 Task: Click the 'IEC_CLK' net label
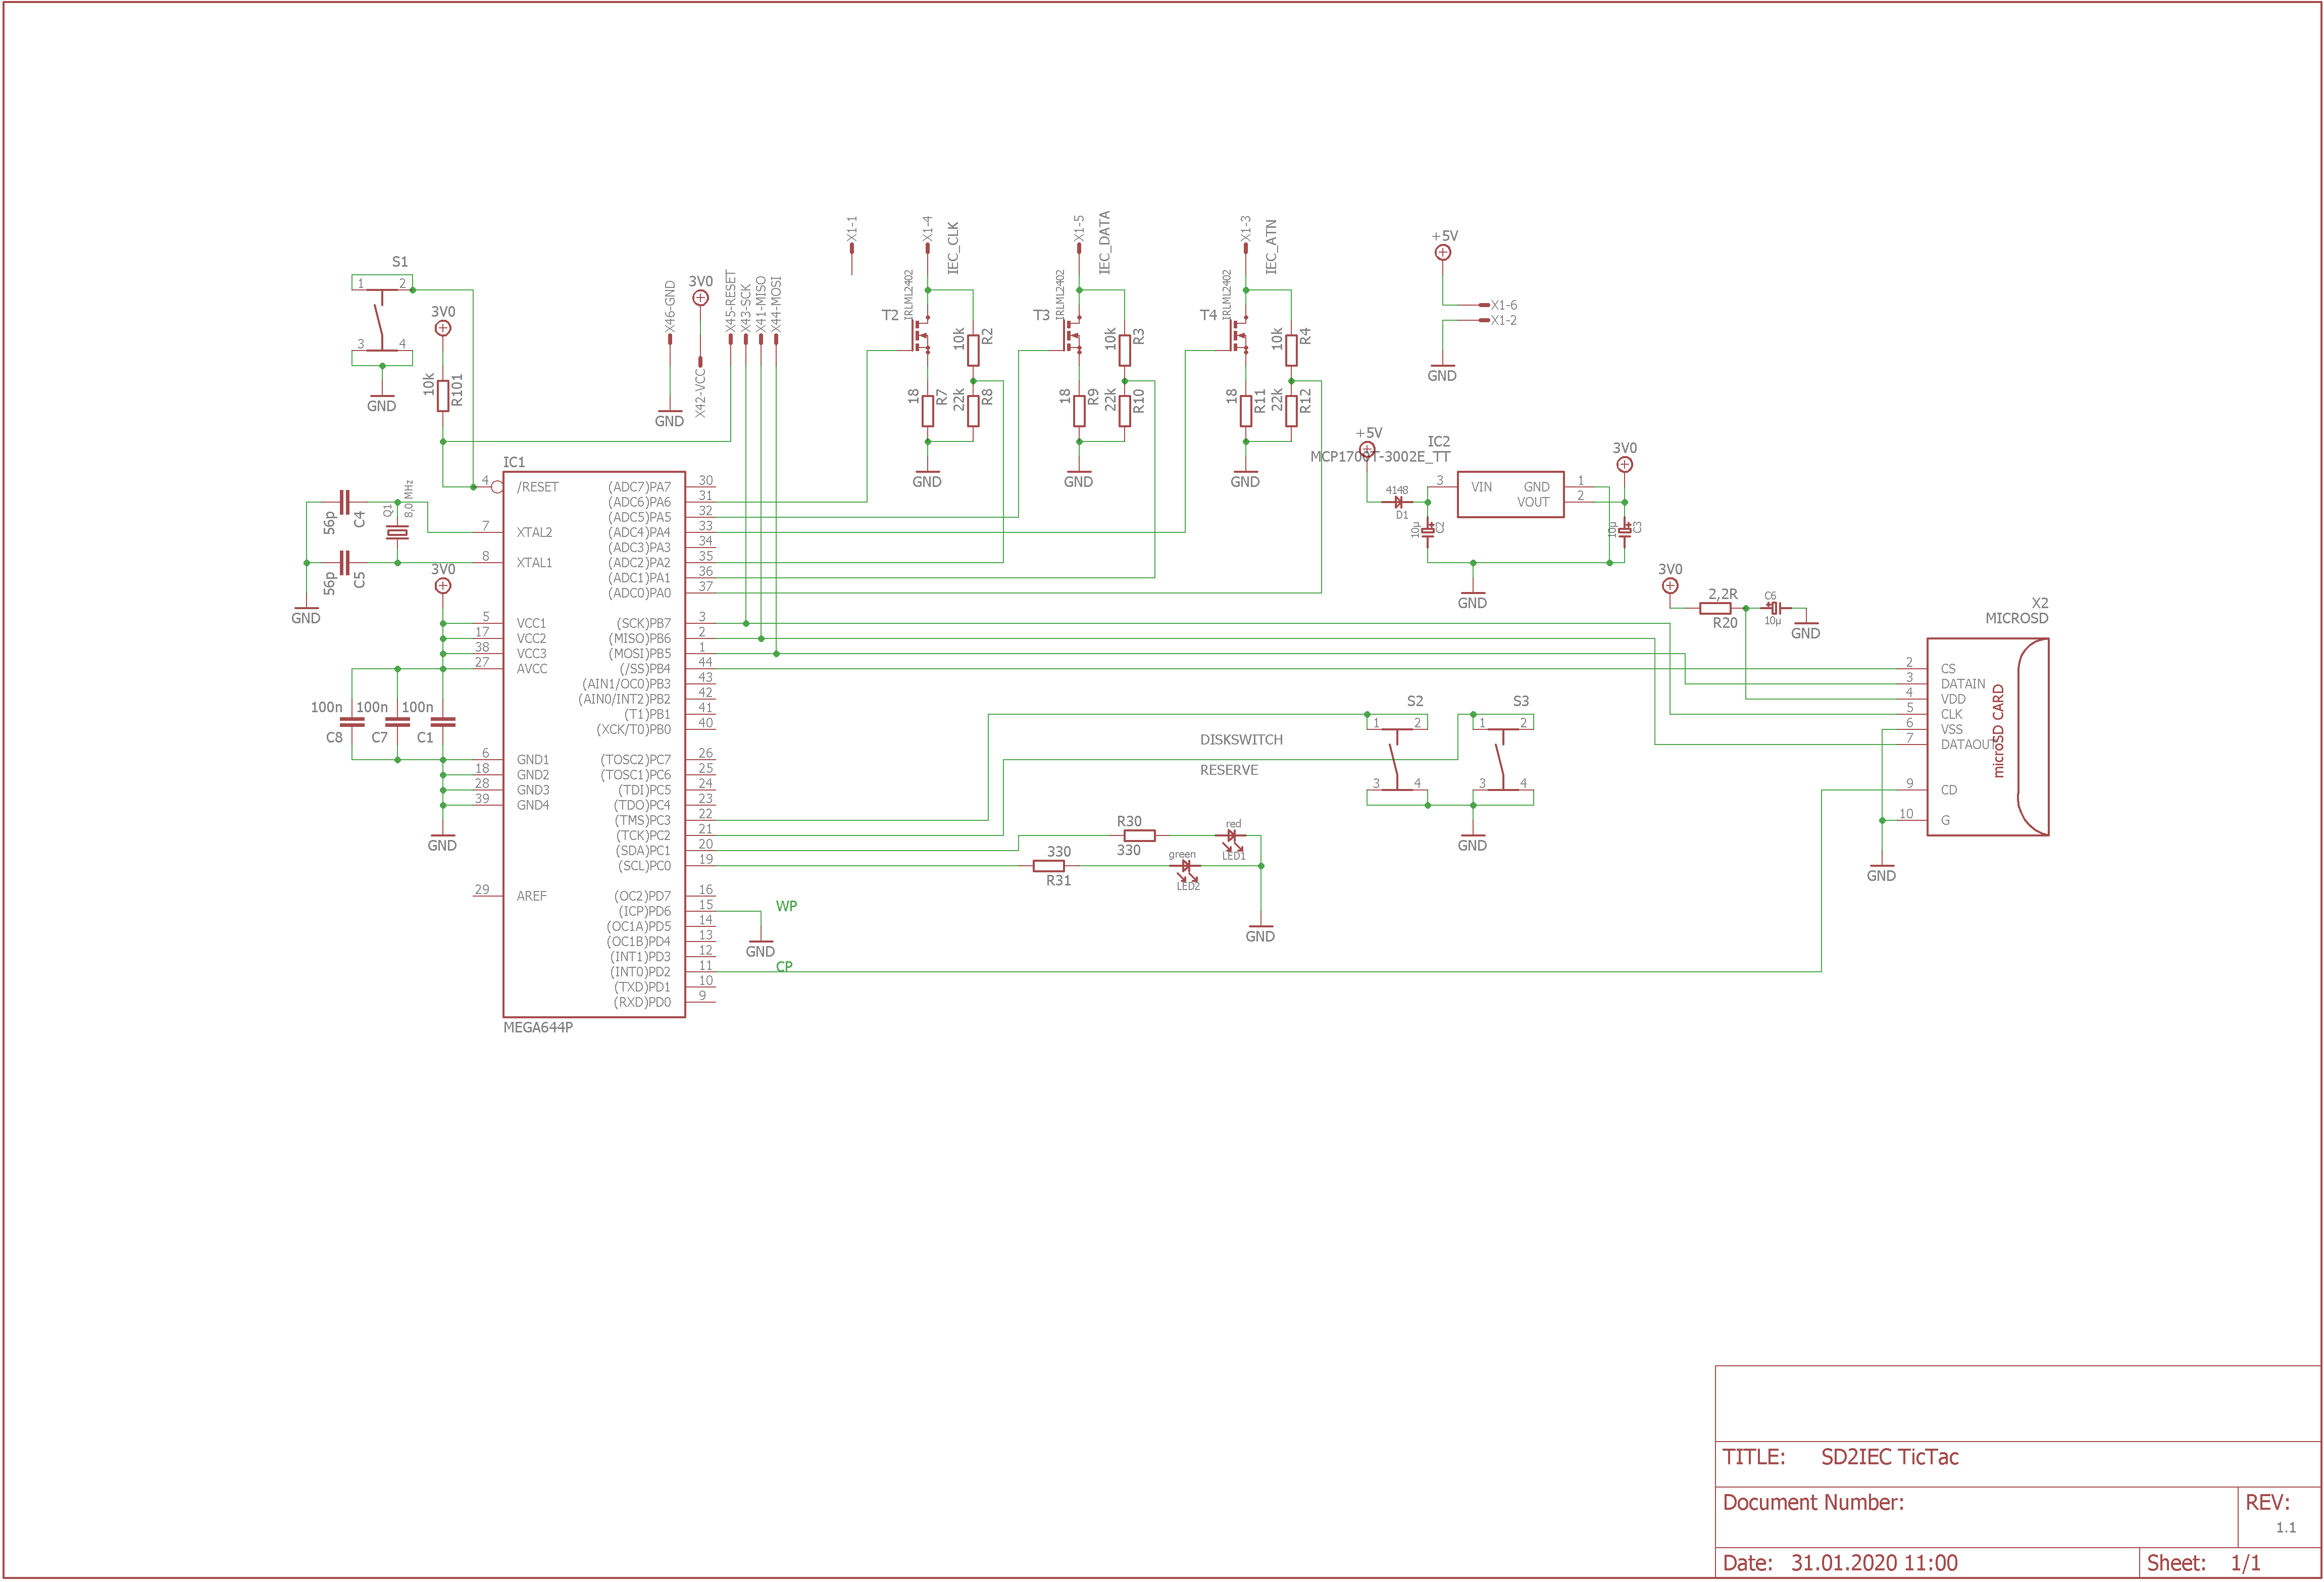(953, 248)
